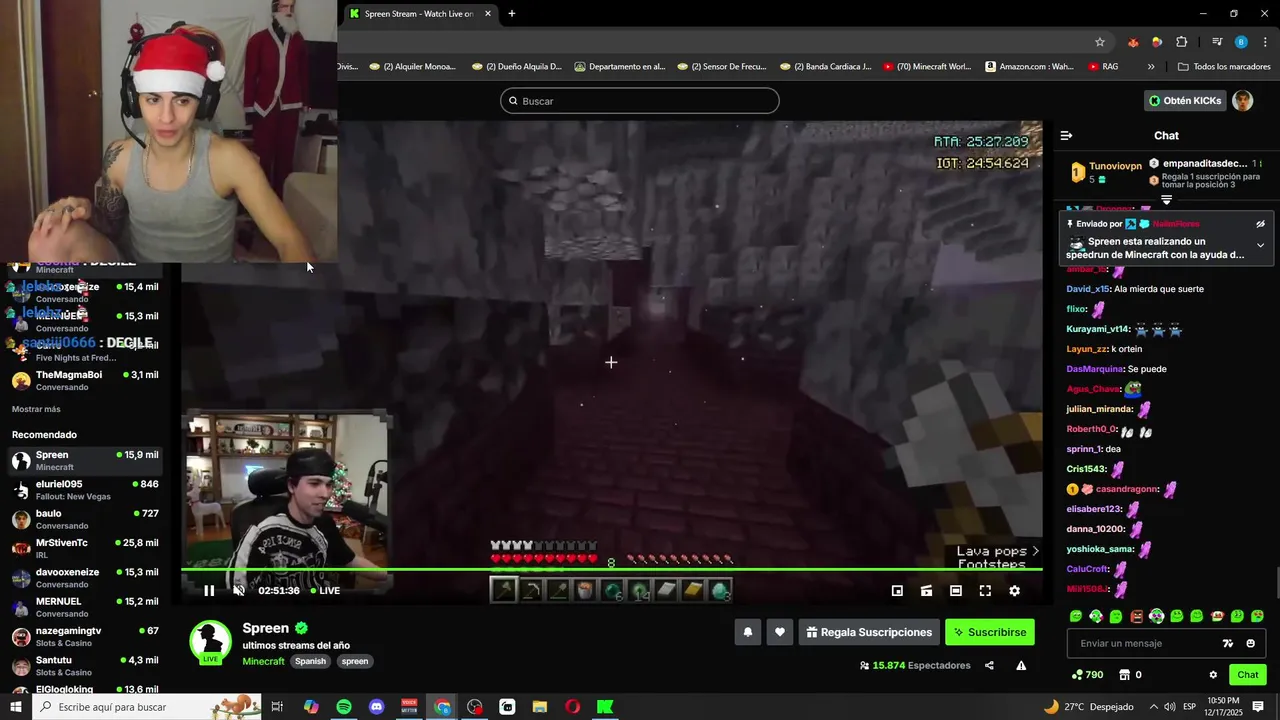The height and width of the screenshot is (720, 1280).
Task: Click the notifications bell button
Action: tap(747, 632)
